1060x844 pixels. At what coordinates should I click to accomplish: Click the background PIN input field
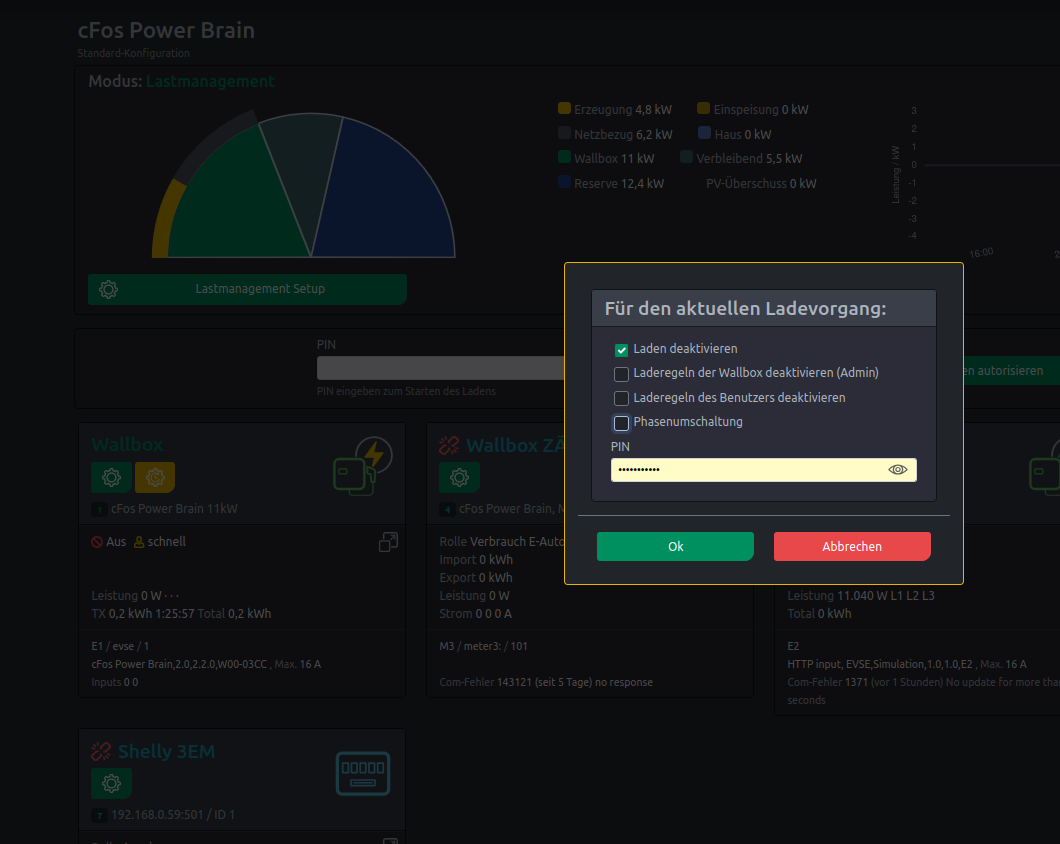[x=440, y=368]
